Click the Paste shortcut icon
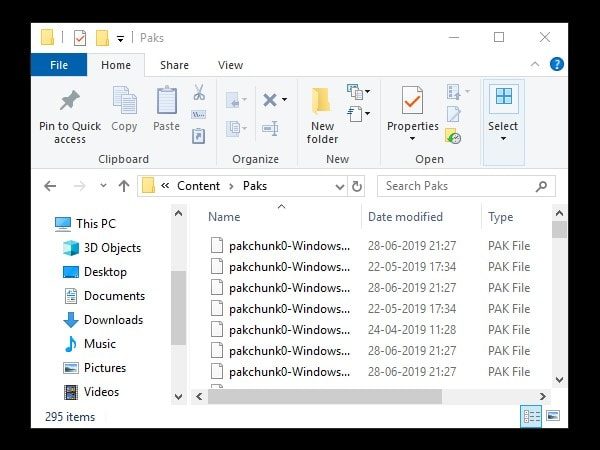The height and width of the screenshot is (450, 600). 199,136
